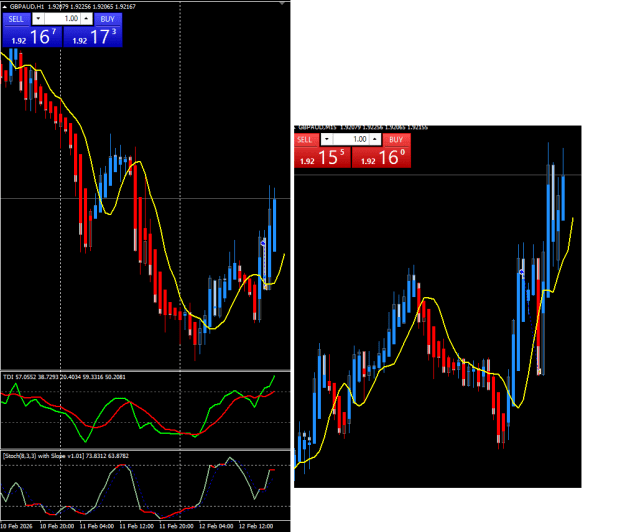625x532 pixels.
Task: Click the blue trade entry arrow on M15 chart
Action: [x=522, y=272]
